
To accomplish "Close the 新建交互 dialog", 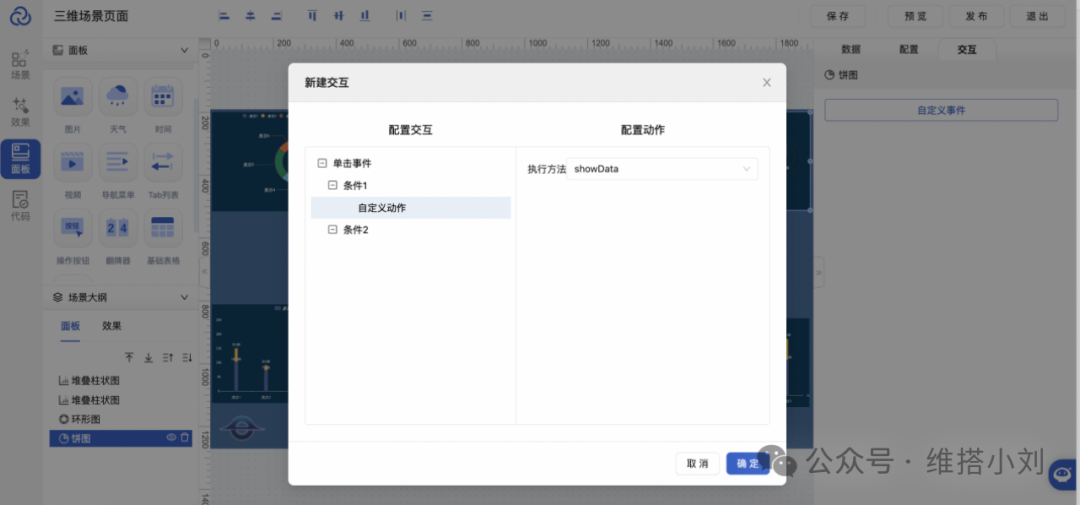I will (x=767, y=83).
